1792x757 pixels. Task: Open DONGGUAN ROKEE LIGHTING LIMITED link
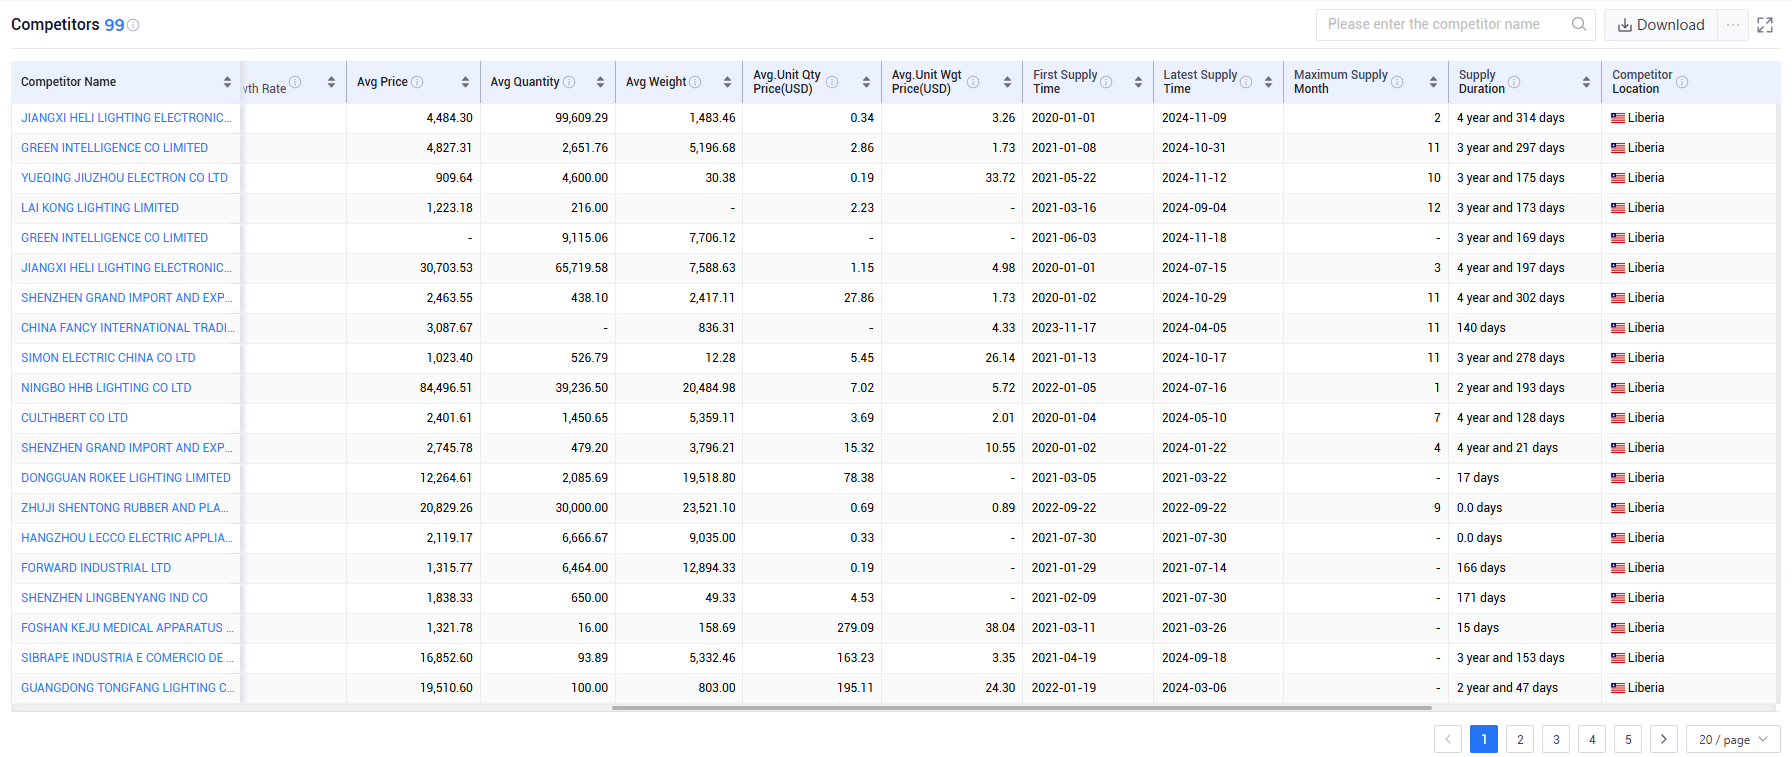tap(126, 478)
